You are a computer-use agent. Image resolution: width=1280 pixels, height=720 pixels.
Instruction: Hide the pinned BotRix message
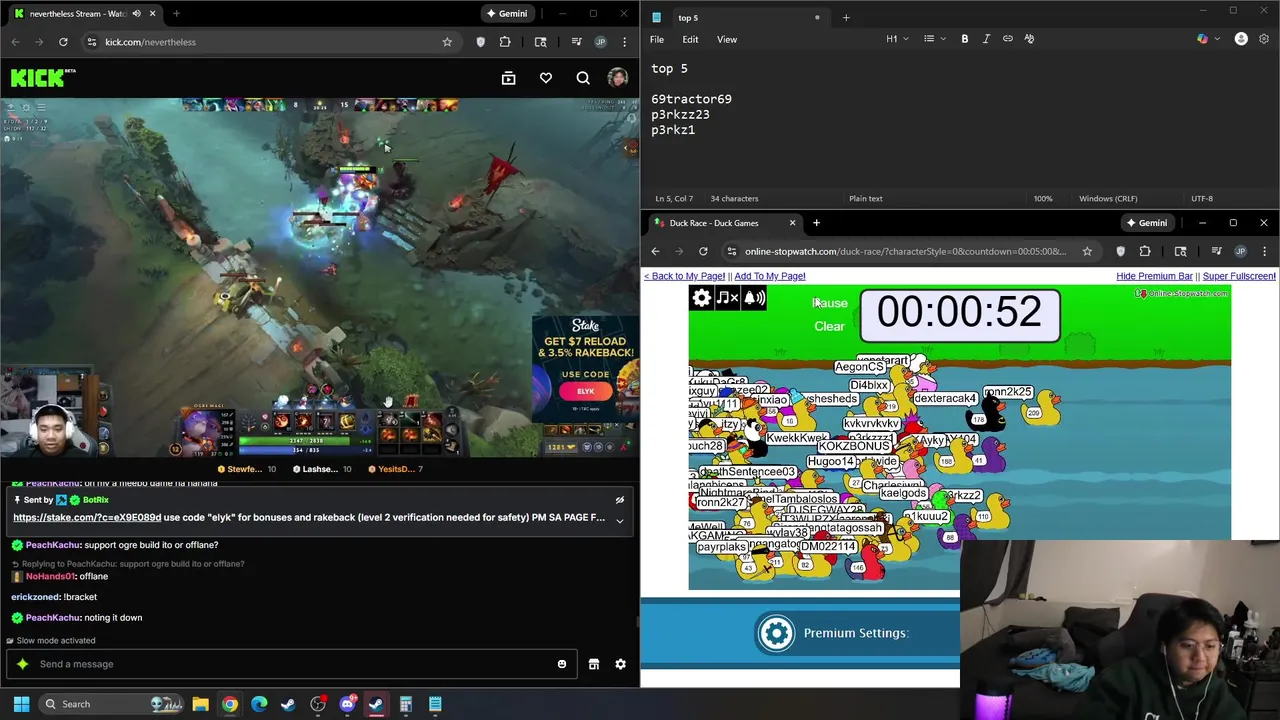coord(619,500)
